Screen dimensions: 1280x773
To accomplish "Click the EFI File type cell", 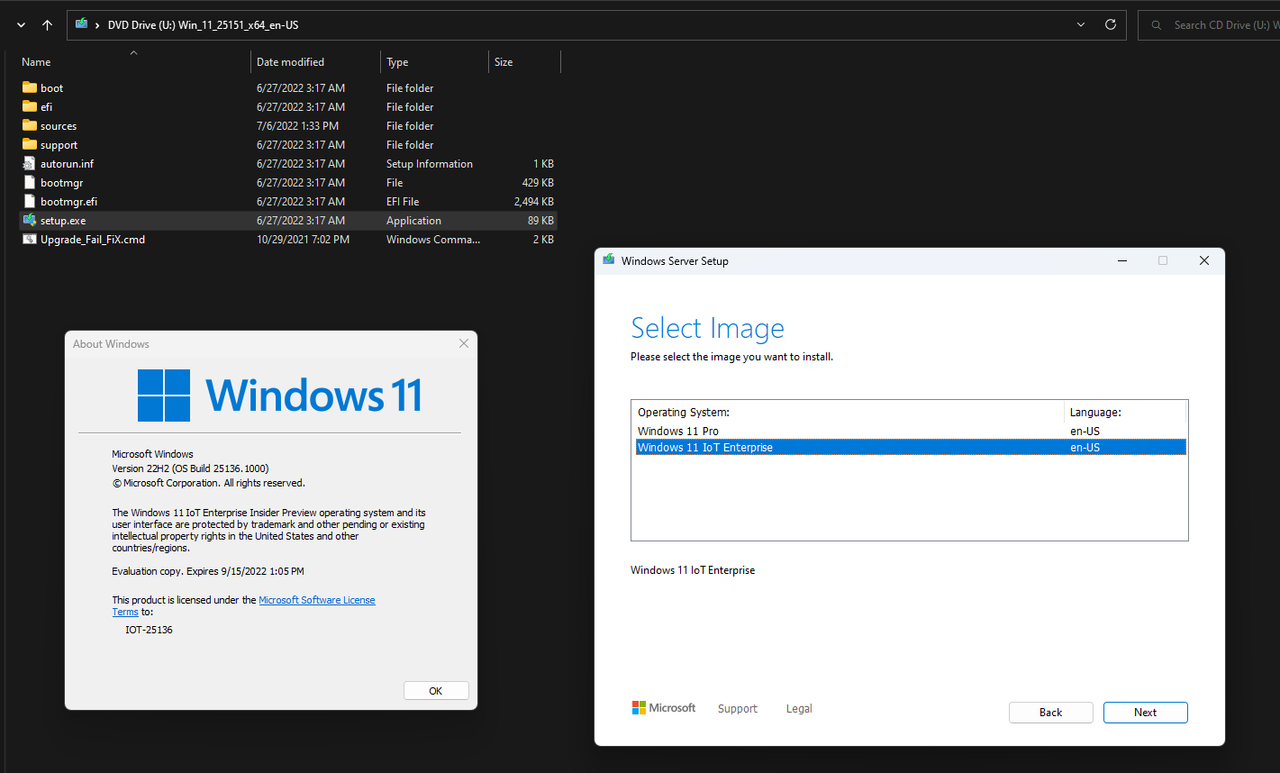I will coord(403,202).
